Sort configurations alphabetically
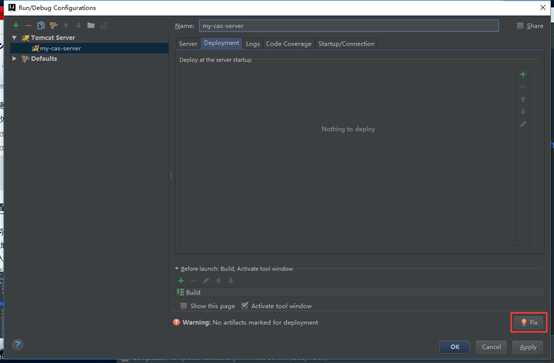 [x=104, y=25]
